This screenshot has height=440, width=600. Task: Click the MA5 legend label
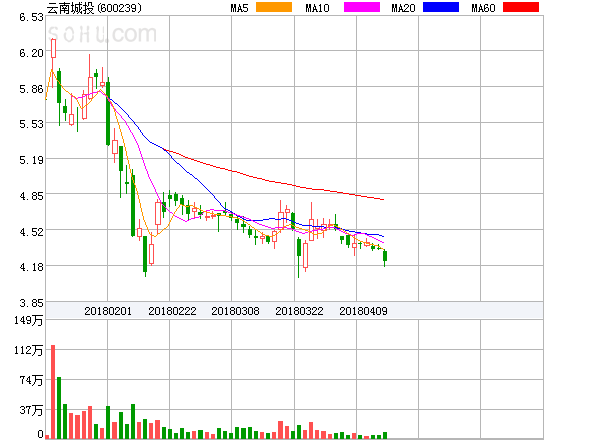pos(240,8)
